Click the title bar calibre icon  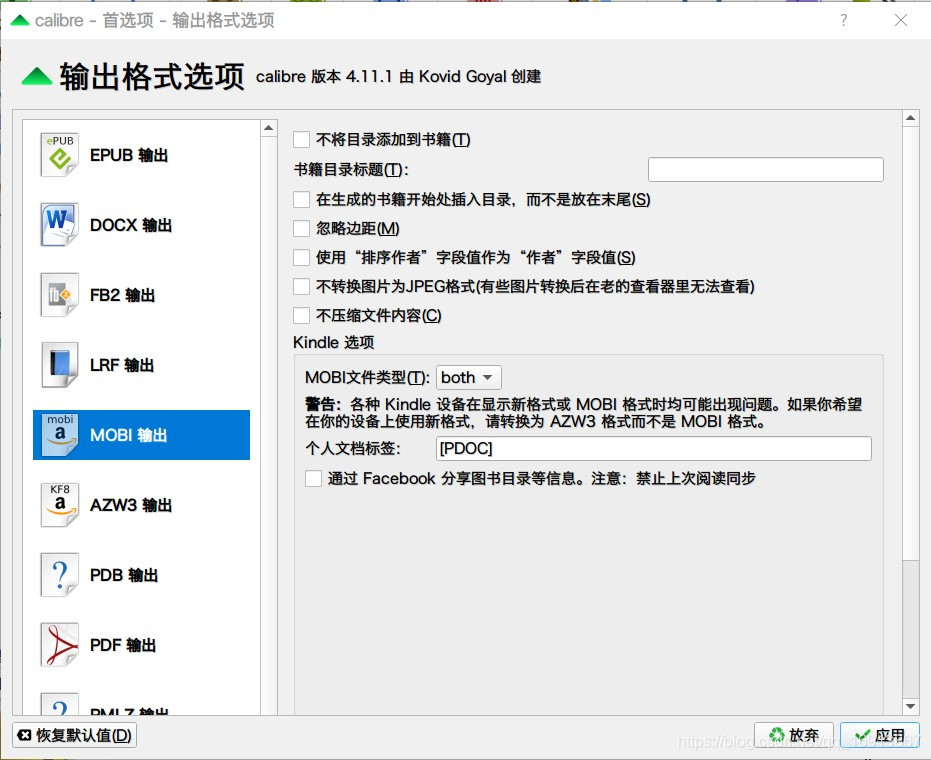point(20,20)
